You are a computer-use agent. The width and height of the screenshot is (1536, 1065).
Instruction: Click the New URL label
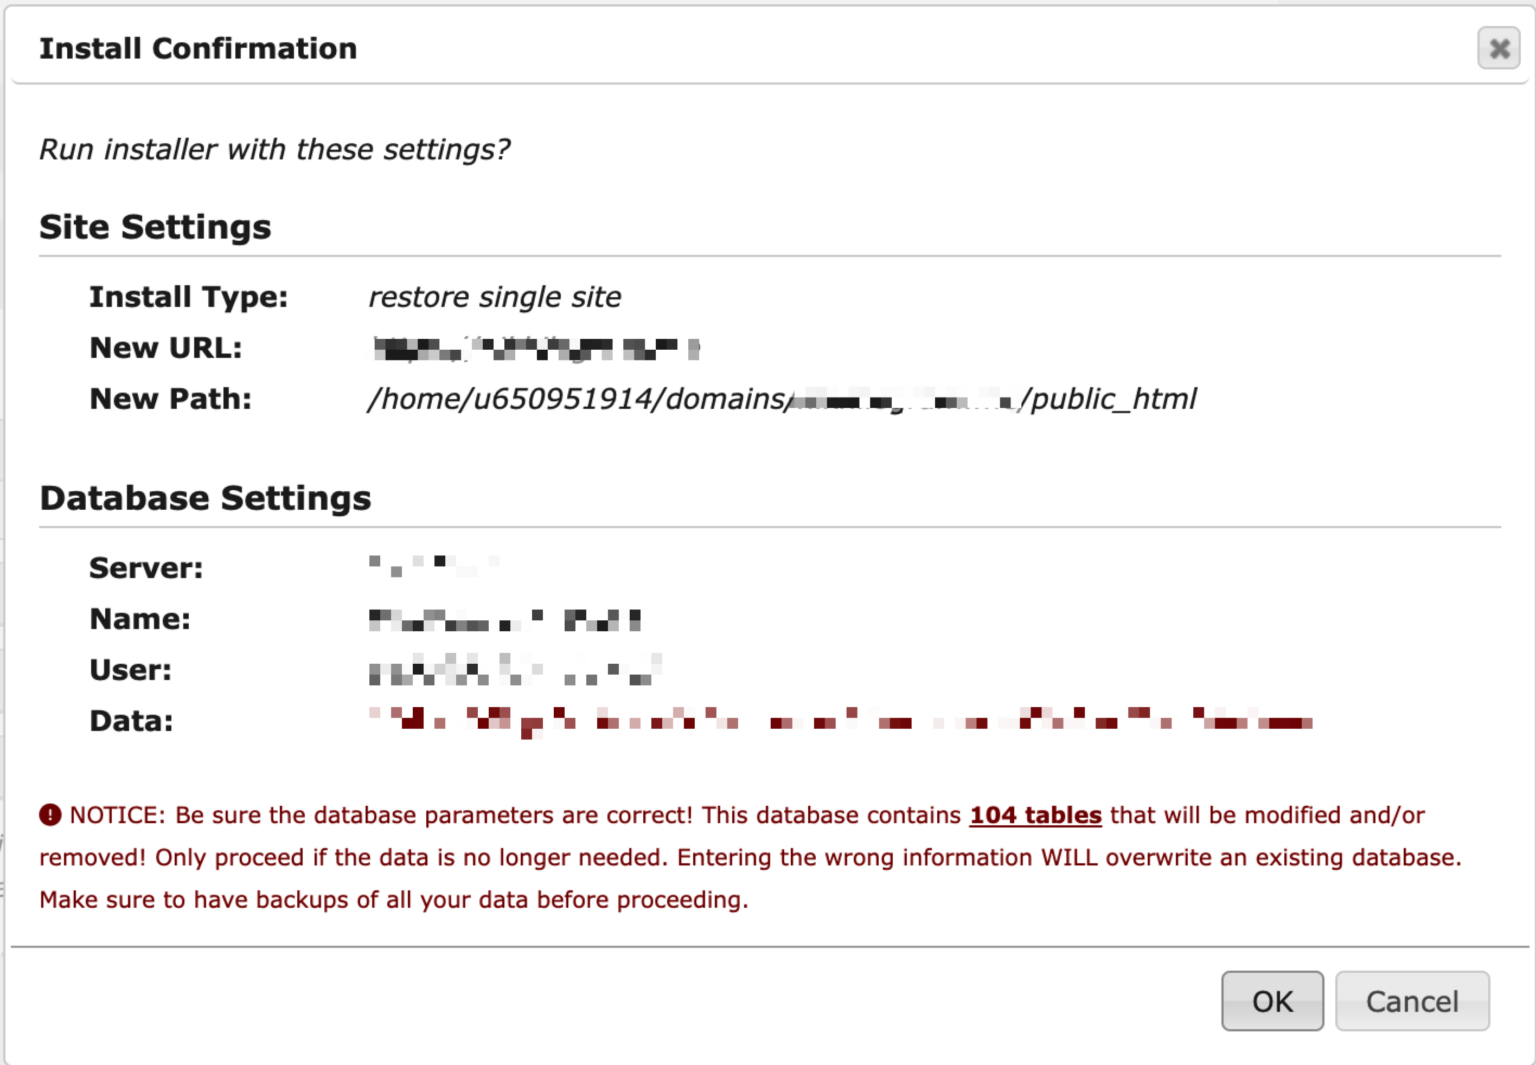(x=165, y=348)
